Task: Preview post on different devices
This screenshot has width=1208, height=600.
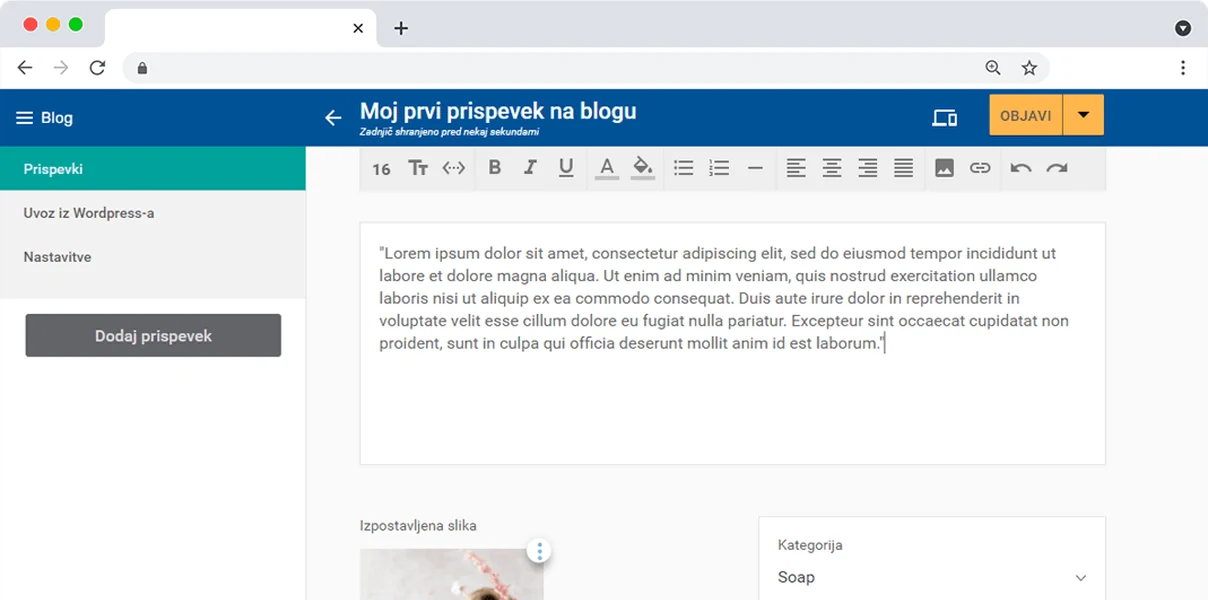Action: pyautogui.click(x=944, y=117)
